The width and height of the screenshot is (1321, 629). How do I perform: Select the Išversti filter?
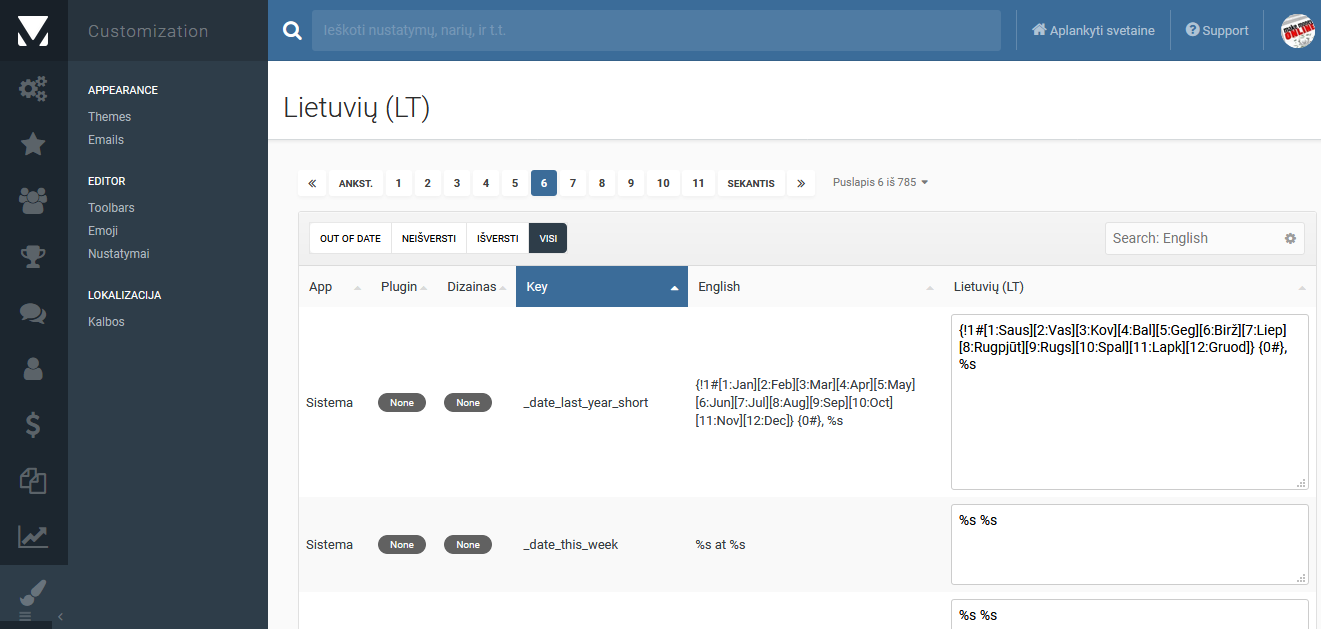point(497,239)
